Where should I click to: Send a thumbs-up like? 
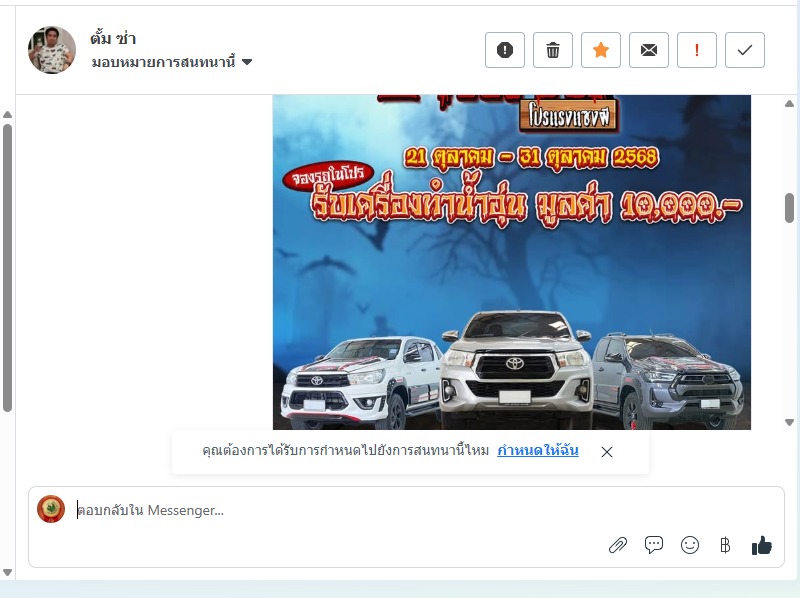tap(762, 545)
